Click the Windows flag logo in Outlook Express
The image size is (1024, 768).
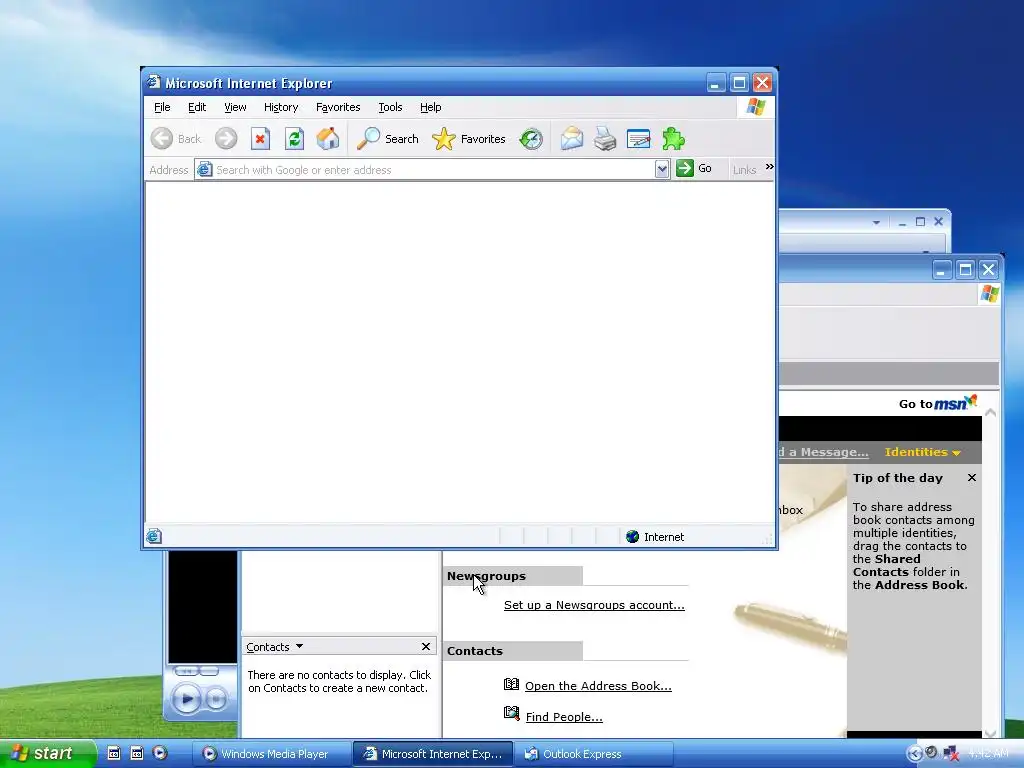(x=989, y=293)
